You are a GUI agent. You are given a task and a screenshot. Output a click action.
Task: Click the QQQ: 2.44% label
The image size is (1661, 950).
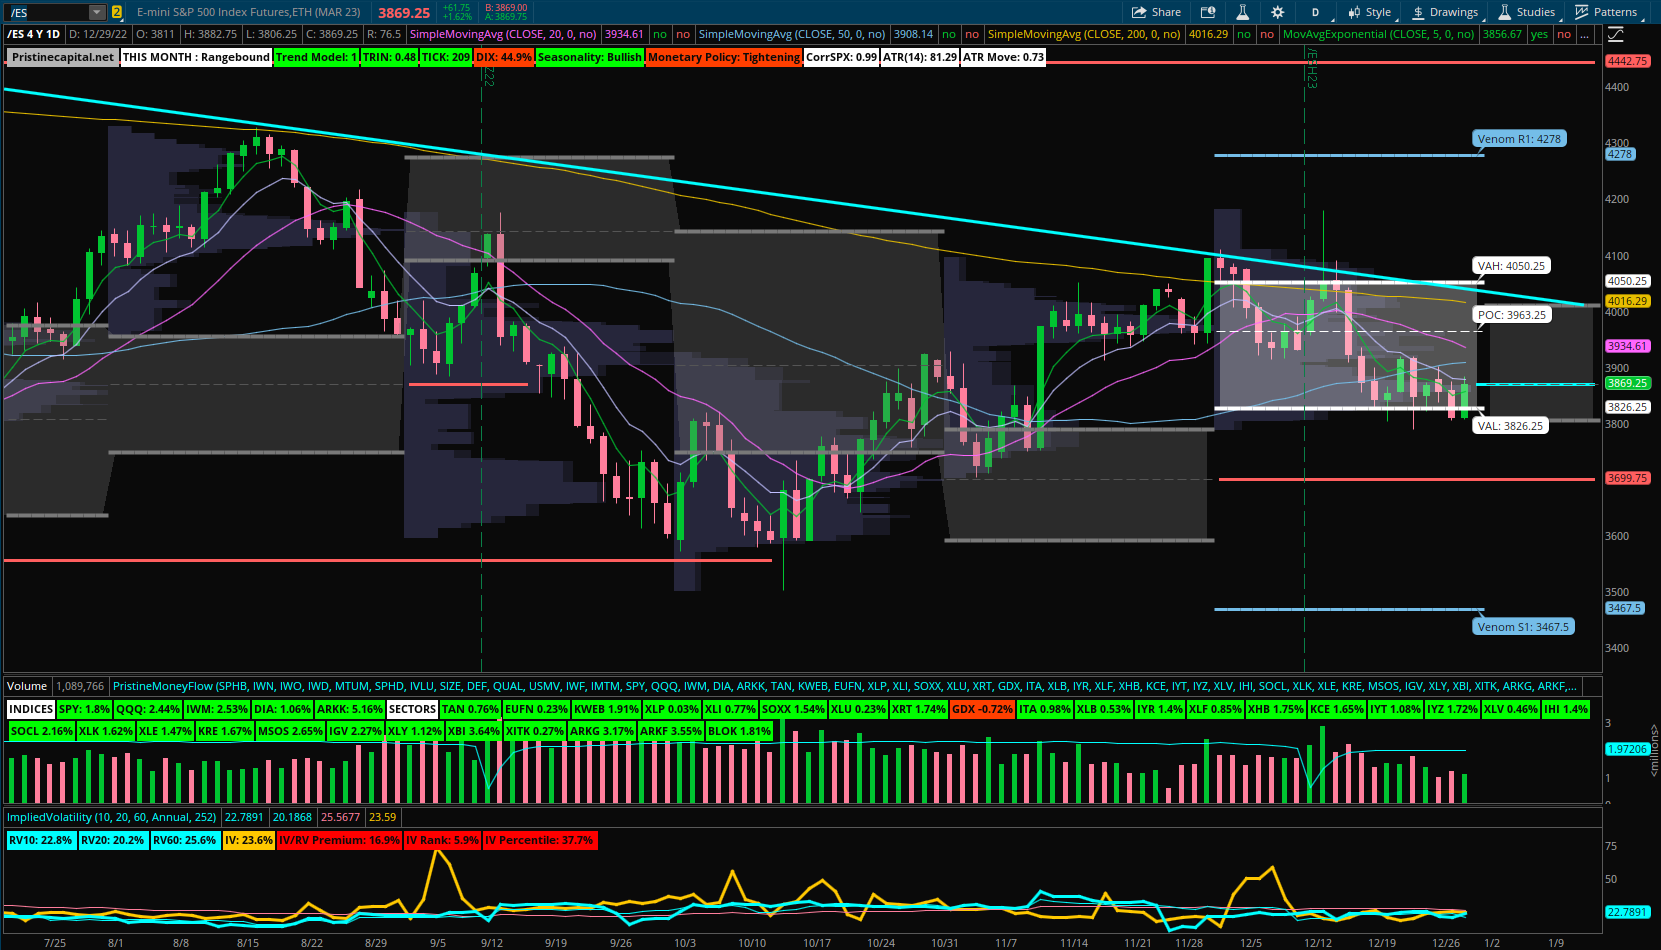coord(148,709)
